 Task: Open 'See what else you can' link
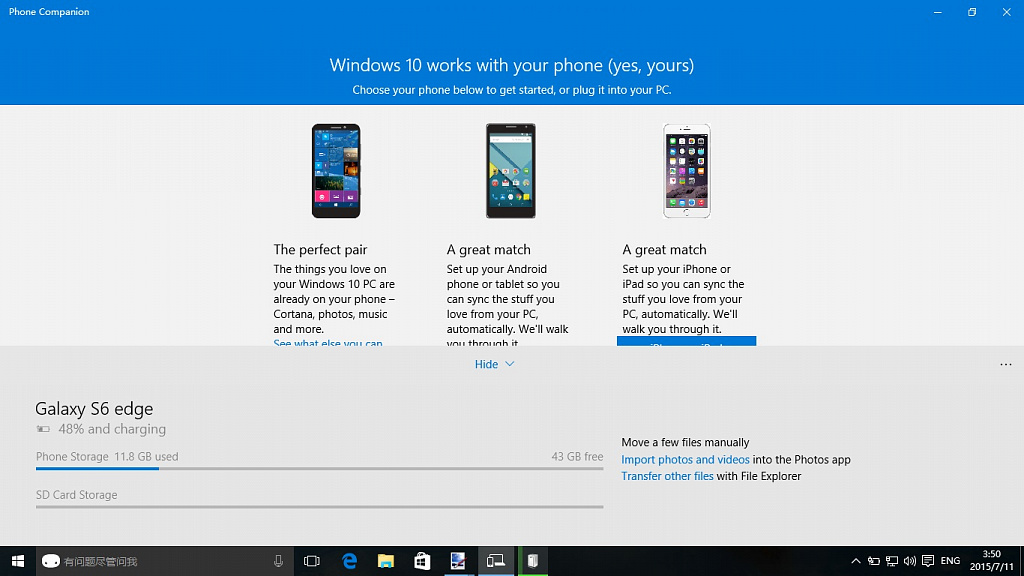pyautogui.click(x=328, y=342)
